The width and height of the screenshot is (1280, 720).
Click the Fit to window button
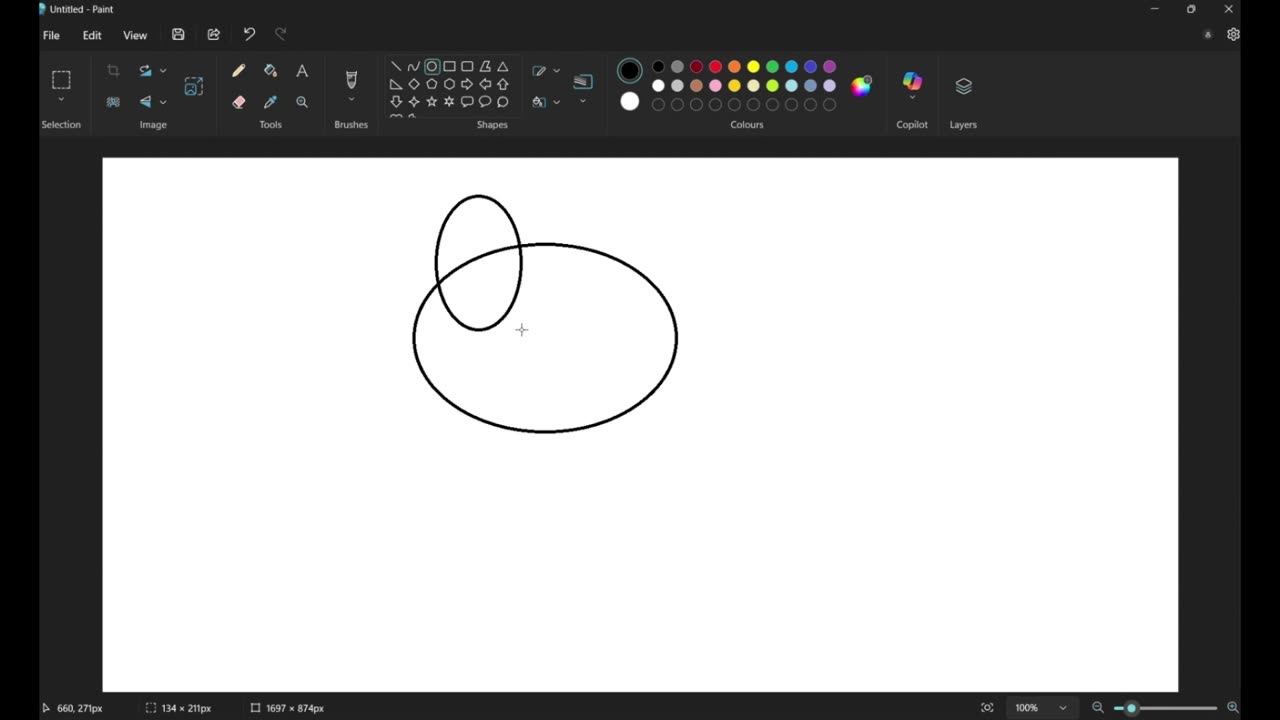coord(987,708)
